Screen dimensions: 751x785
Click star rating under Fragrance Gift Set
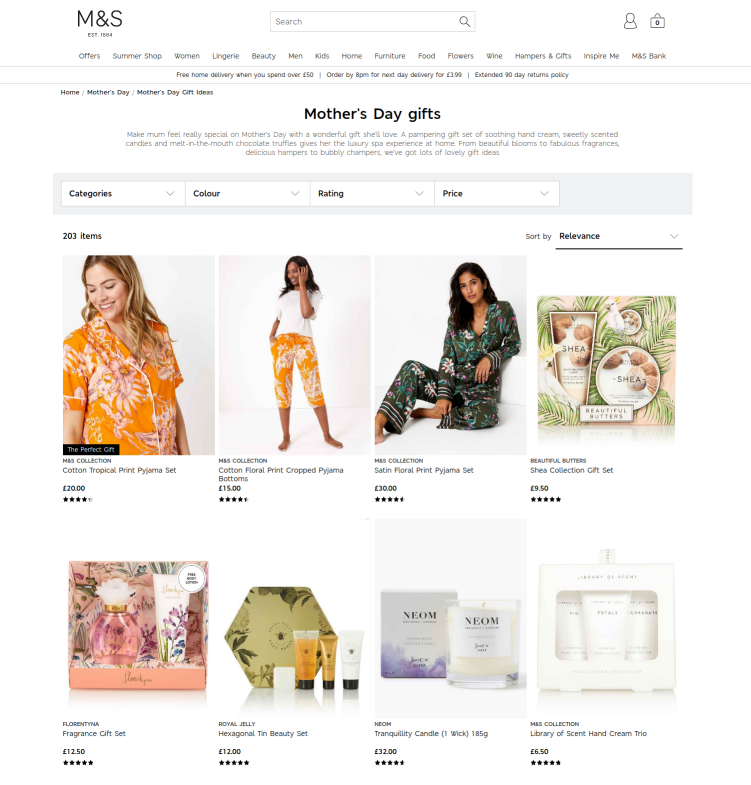point(78,762)
